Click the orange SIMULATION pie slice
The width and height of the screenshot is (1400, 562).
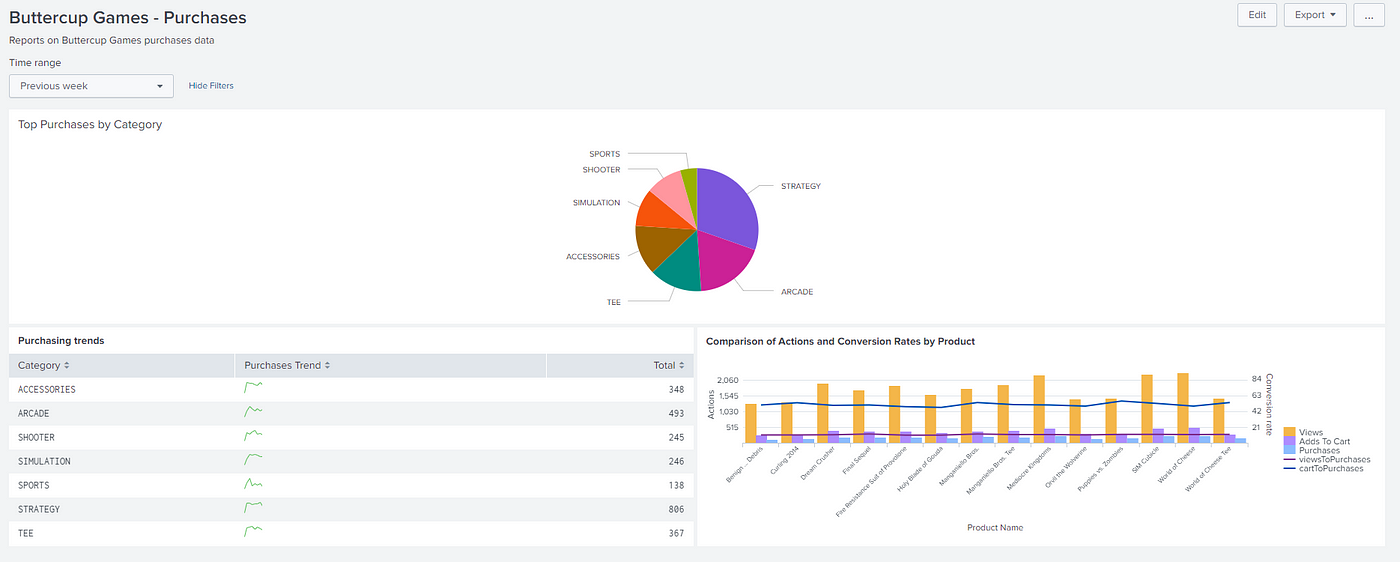click(x=662, y=212)
